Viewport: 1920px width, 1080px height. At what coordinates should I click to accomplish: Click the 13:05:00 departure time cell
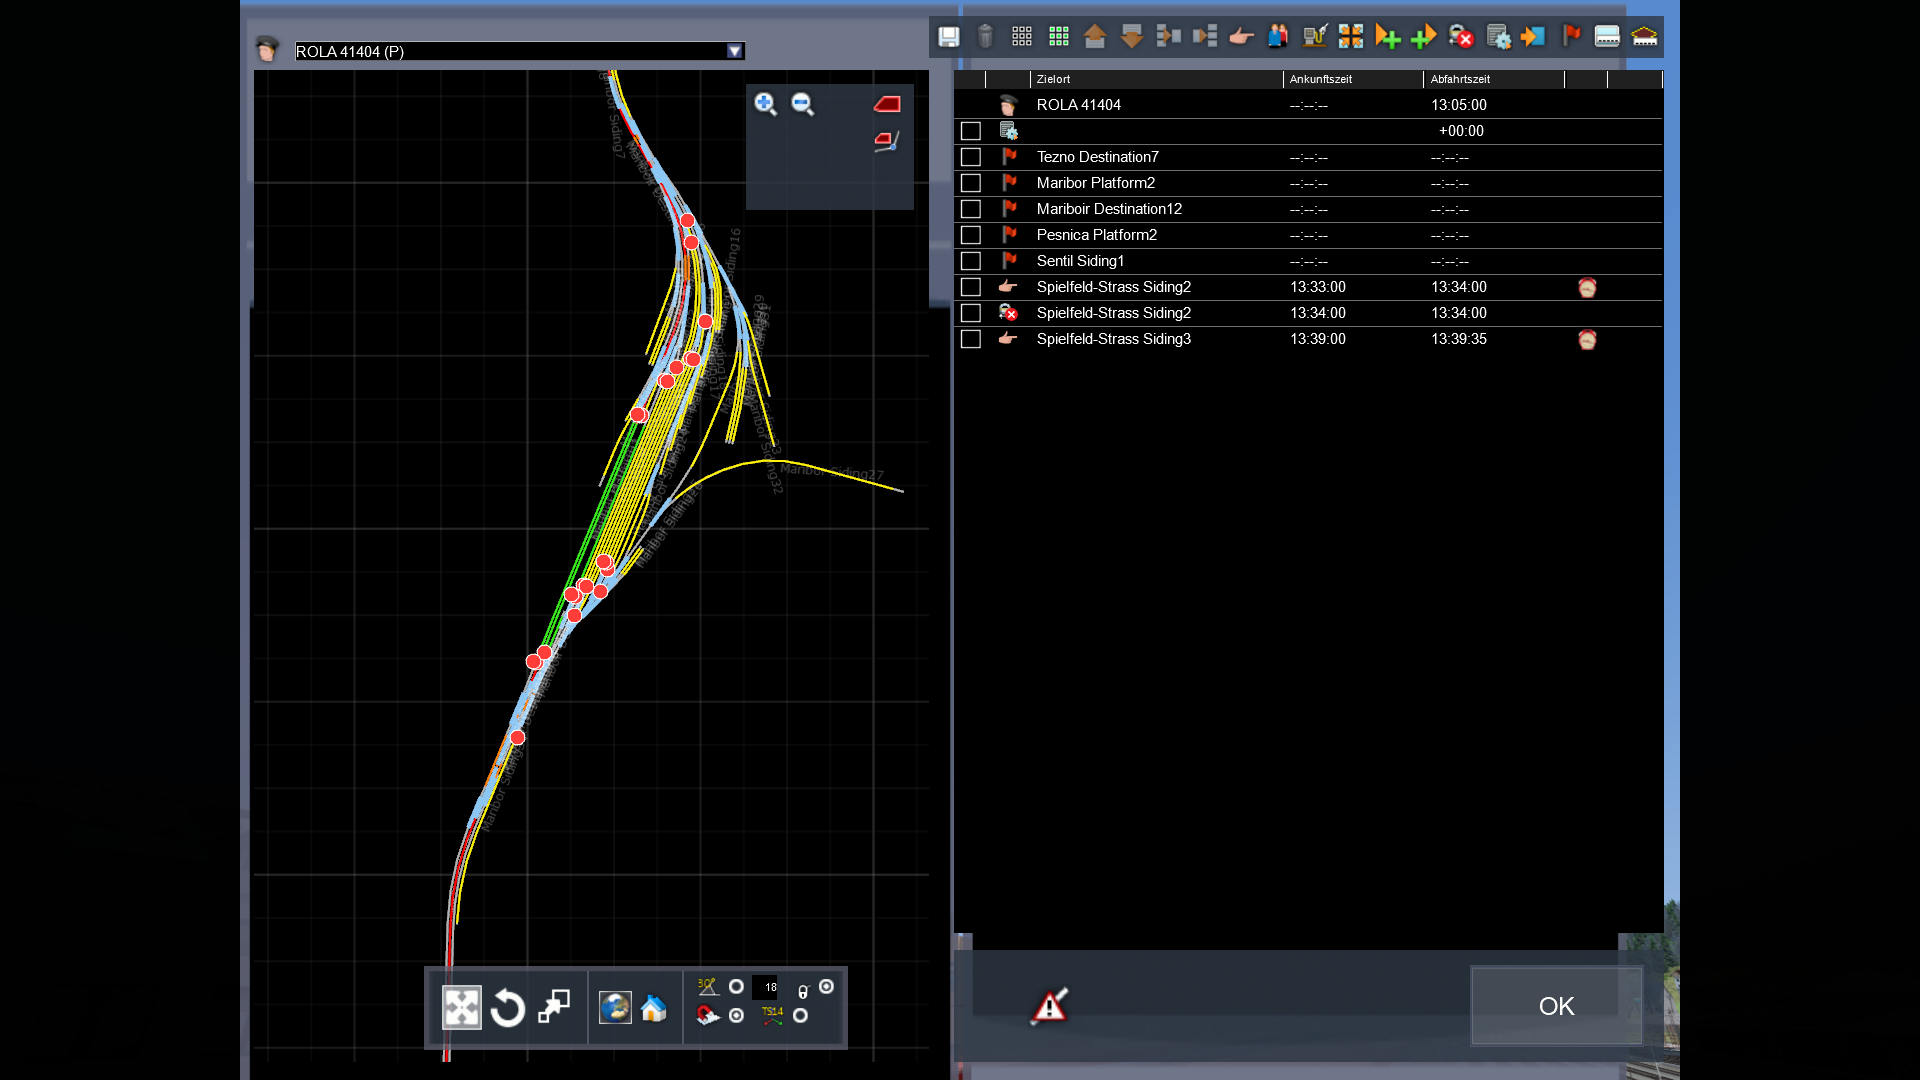point(1459,105)
